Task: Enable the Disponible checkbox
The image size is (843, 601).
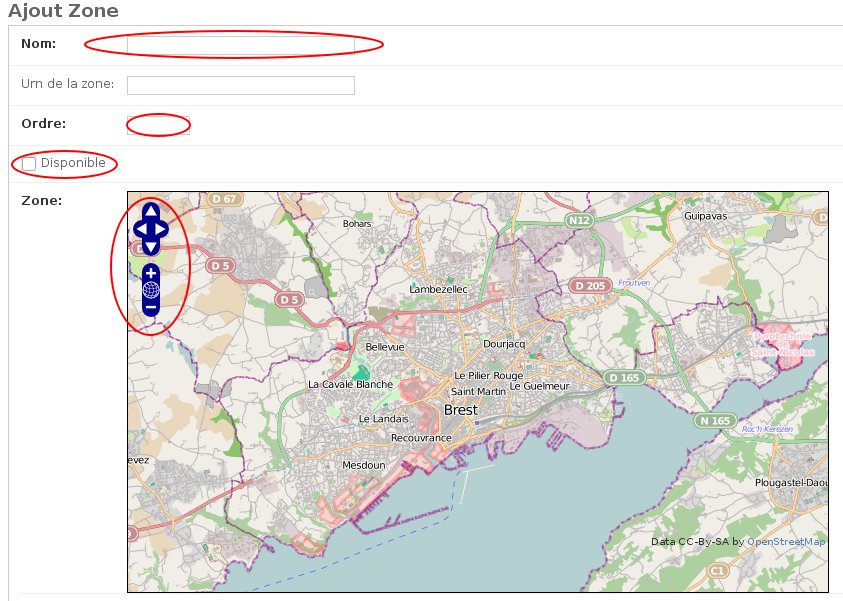Action: coord(29,163)
